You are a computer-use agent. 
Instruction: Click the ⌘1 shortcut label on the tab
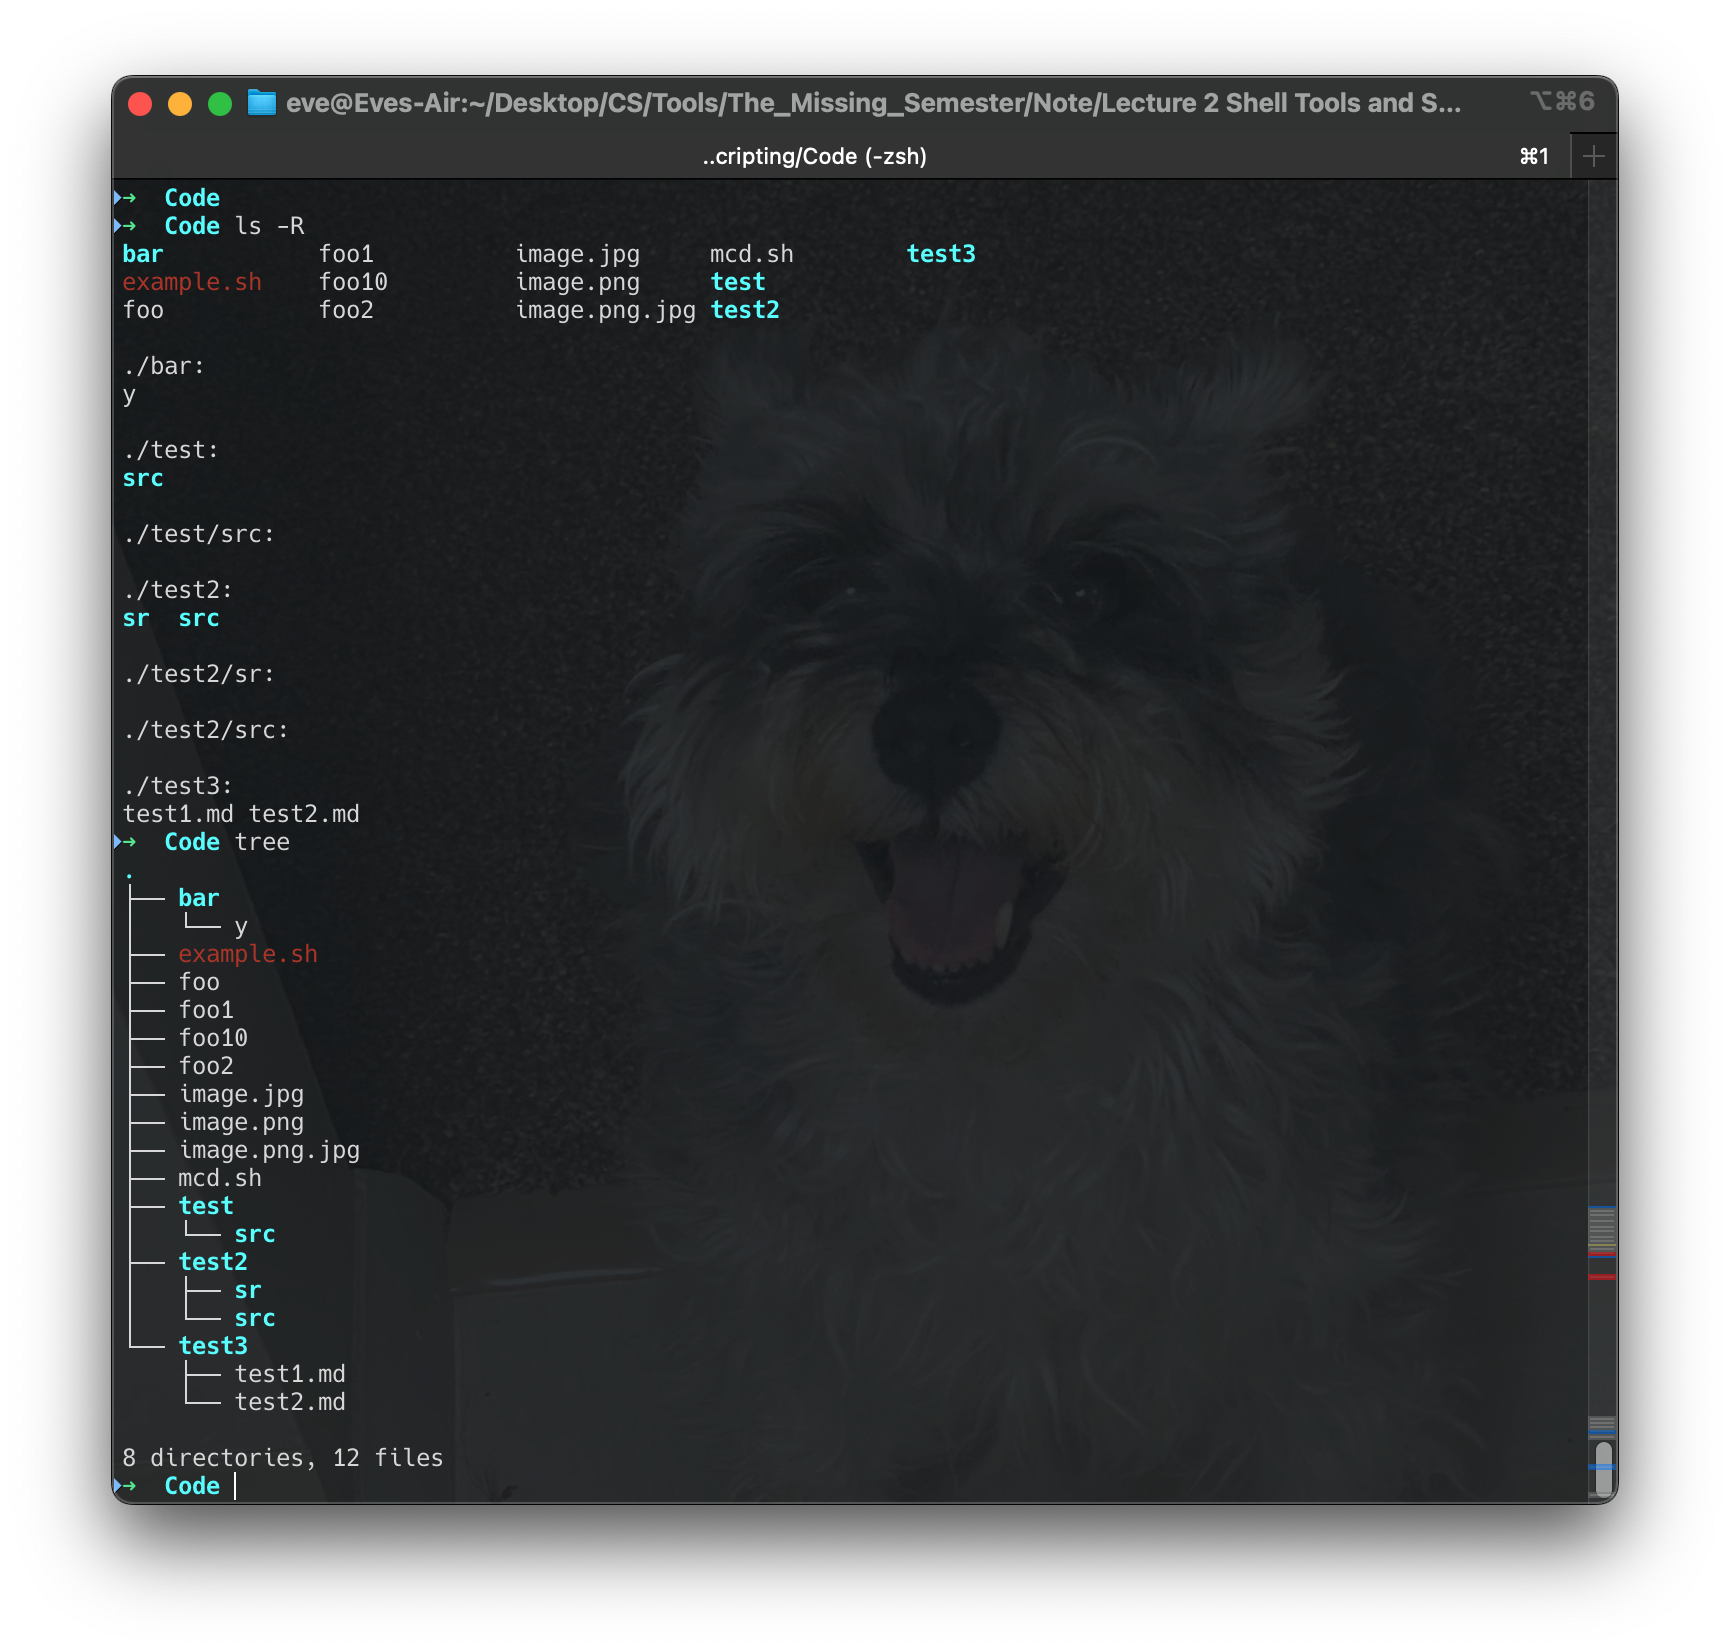1533,156
